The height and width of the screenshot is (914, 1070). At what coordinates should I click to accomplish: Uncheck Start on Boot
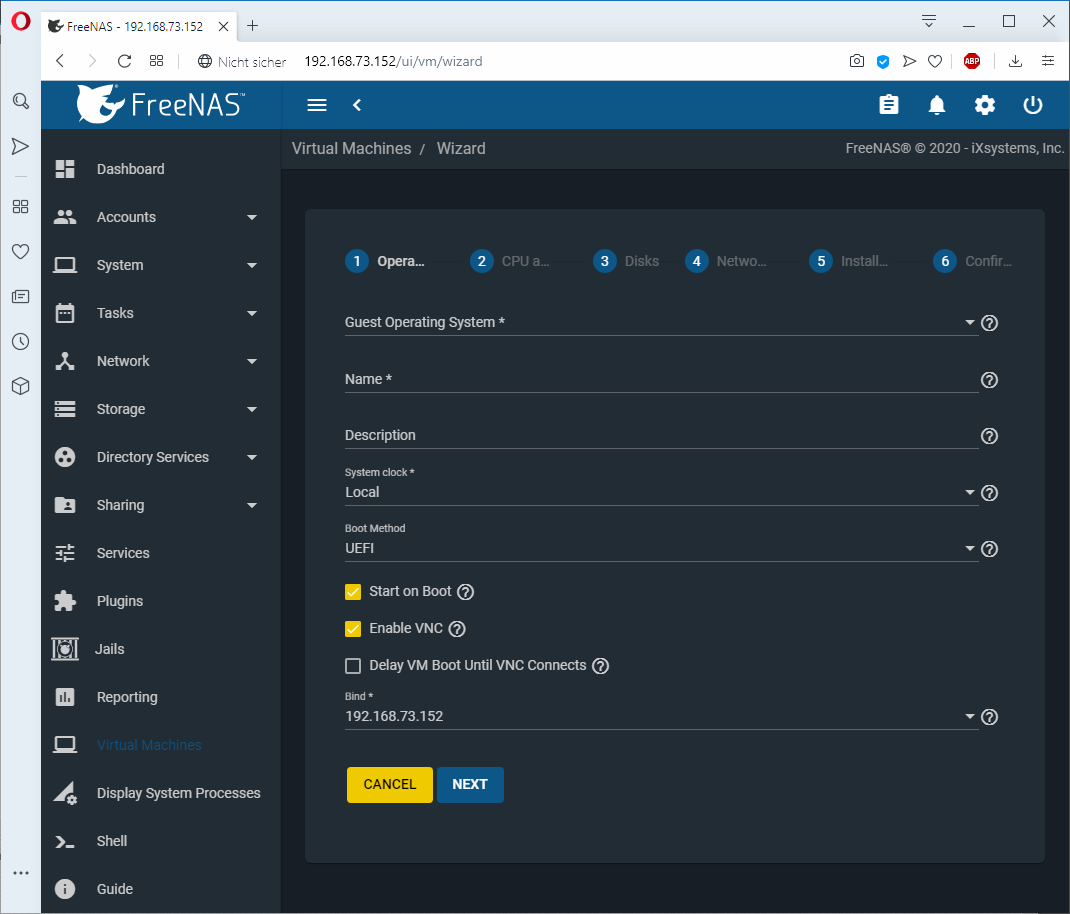coord(353,592)
